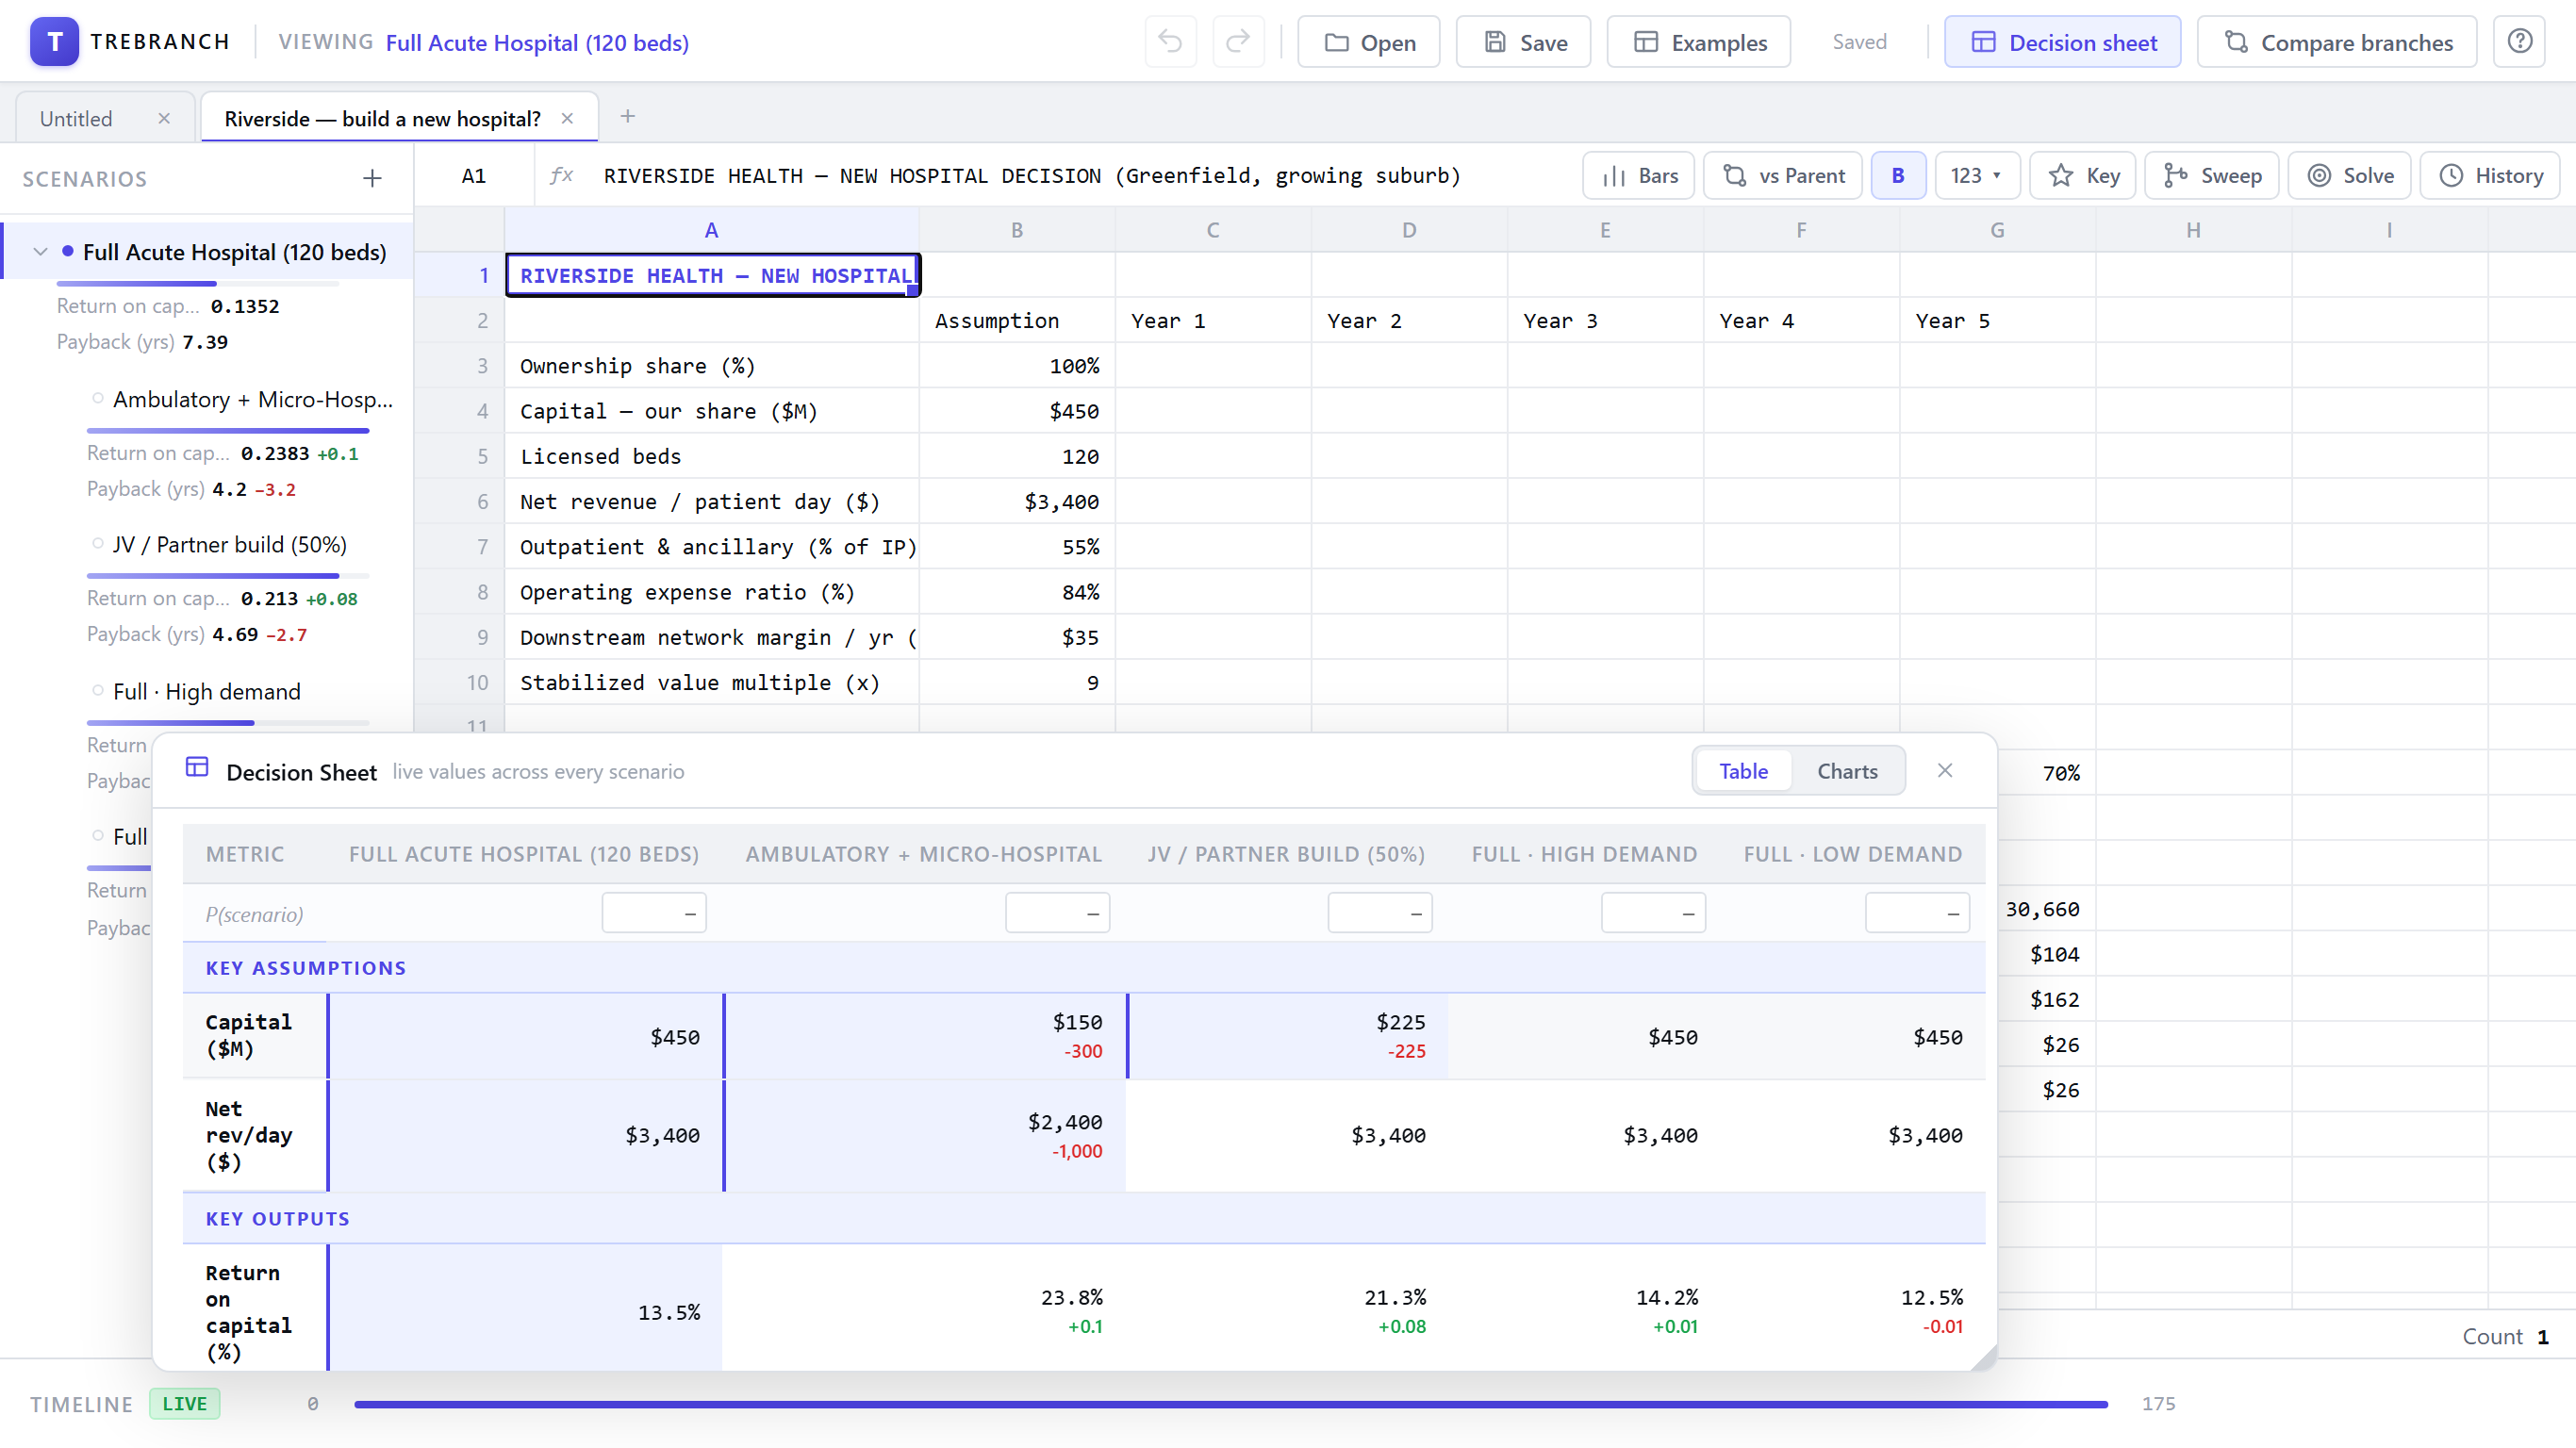Viewport: 2576px width, 1448px height.
Task: Click the $225 capital value for JV
Action: tap(1400, 1021)
